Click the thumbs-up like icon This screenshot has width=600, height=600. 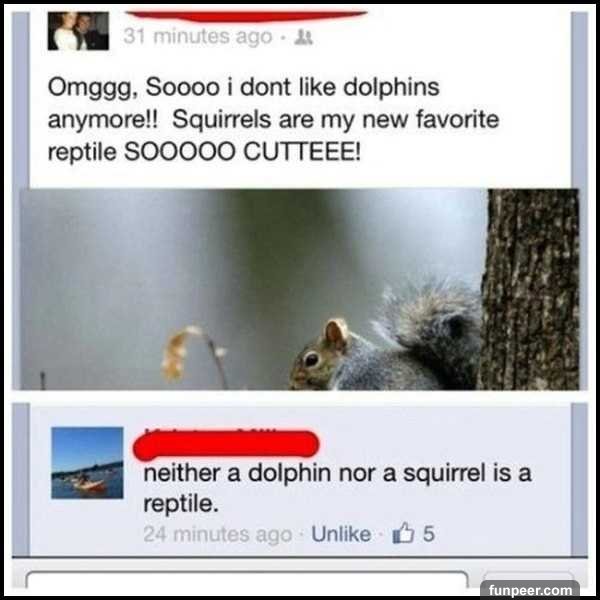(x=403, y=533)
